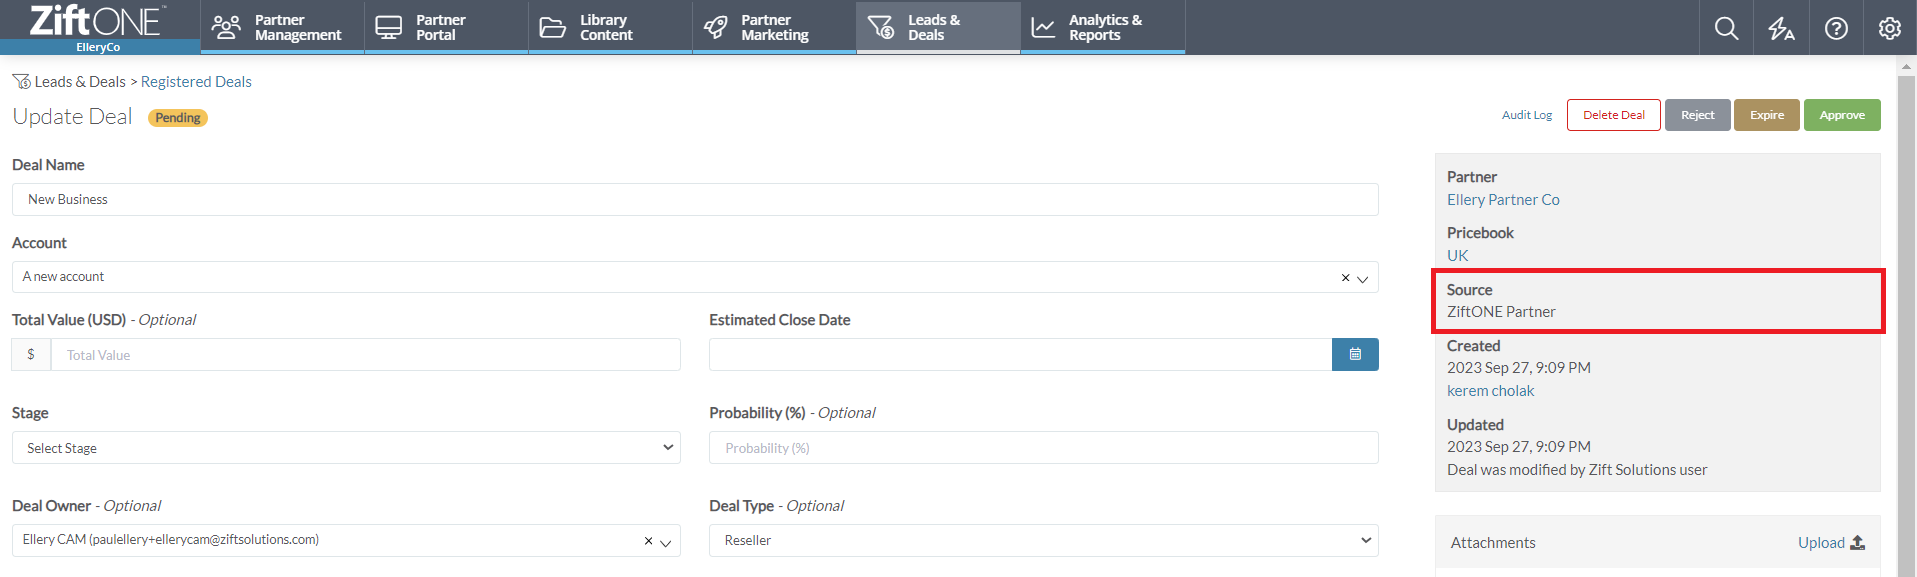This screenshot has width=1917, height=577.
Task: Click the Created timestamp 2023 Sep 27
Action: pos(1519,368)
